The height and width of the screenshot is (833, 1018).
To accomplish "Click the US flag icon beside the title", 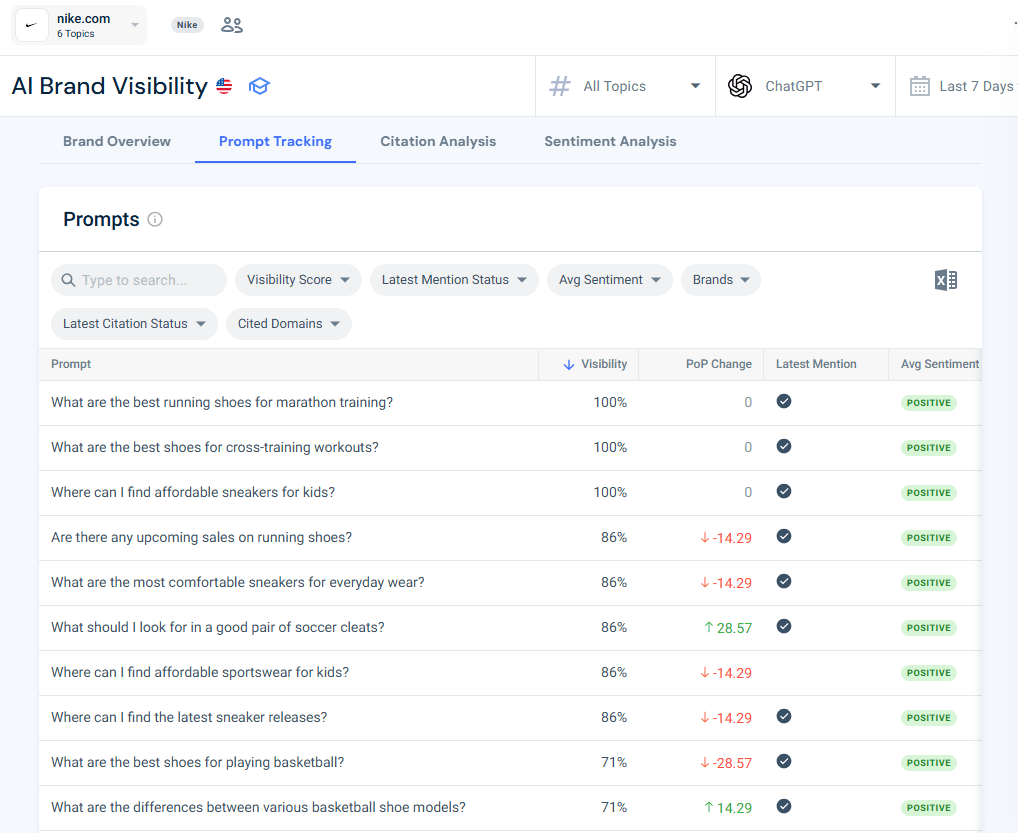I will tap(224, 86).
